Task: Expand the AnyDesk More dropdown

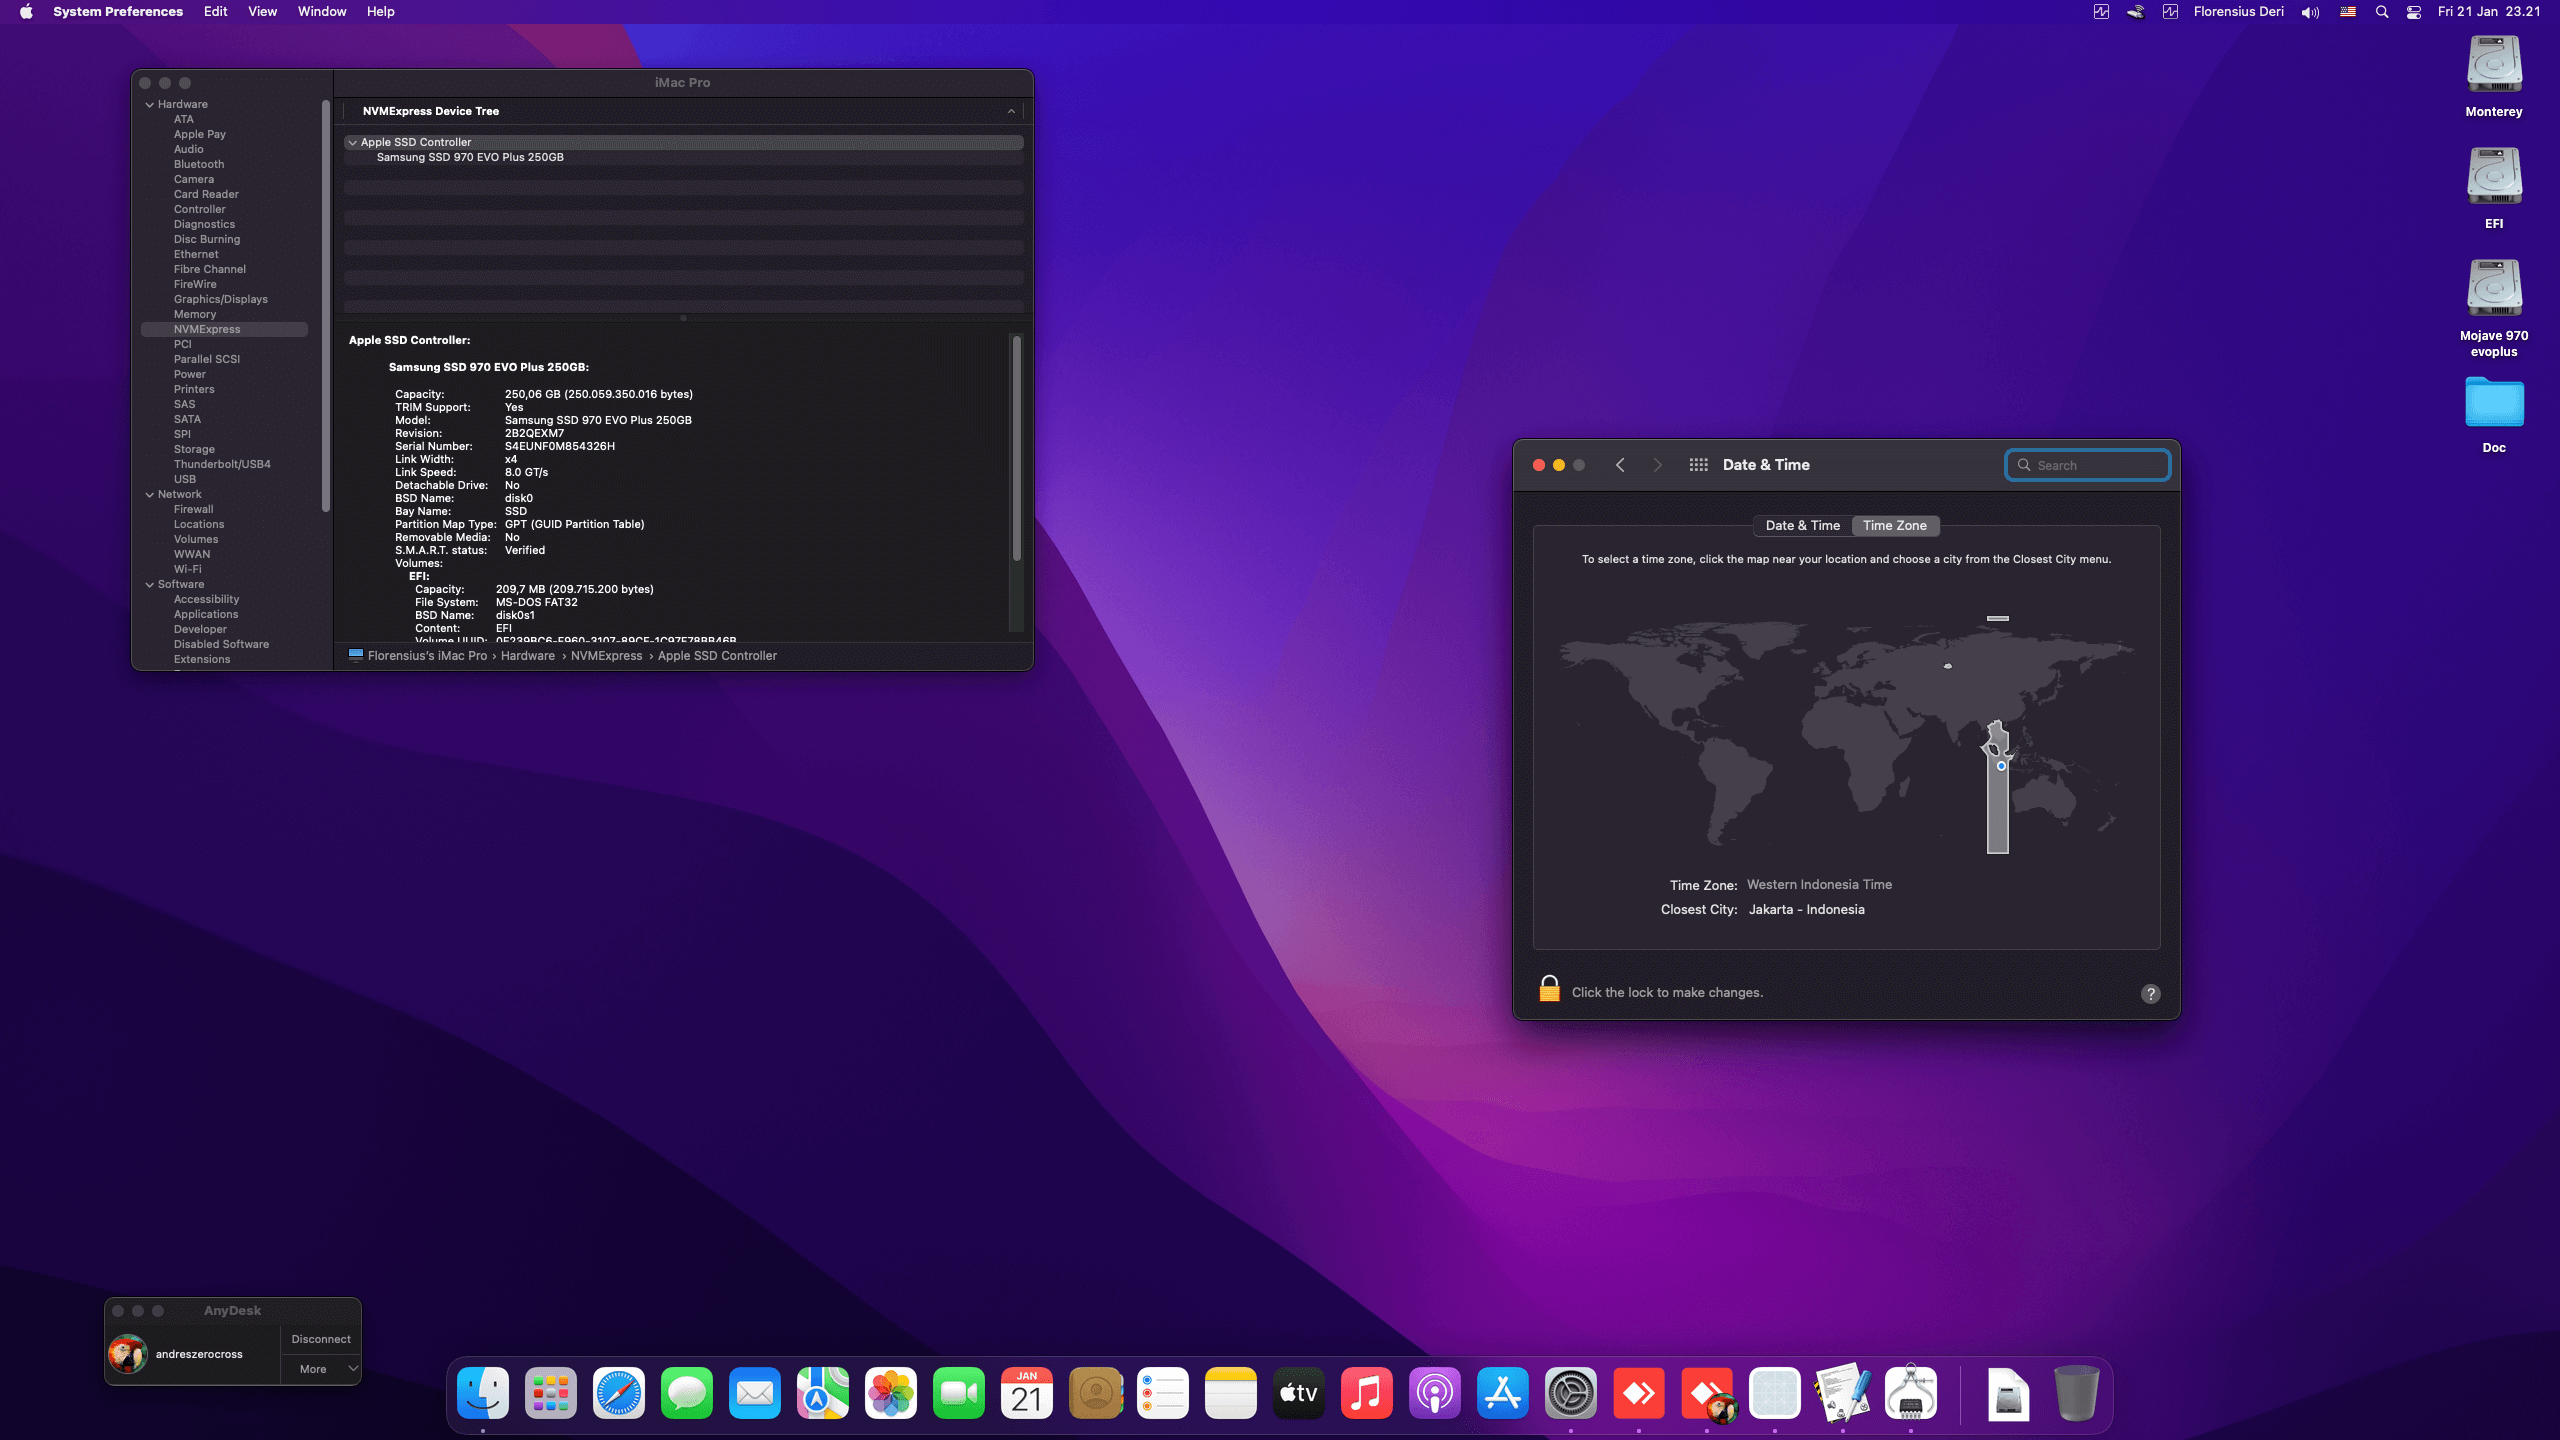Action: (x=321, y=1369)
